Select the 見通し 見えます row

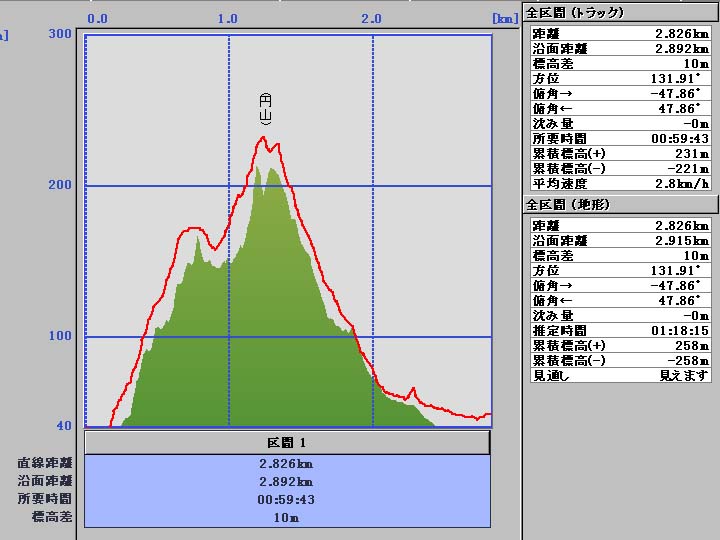[620, 375]
